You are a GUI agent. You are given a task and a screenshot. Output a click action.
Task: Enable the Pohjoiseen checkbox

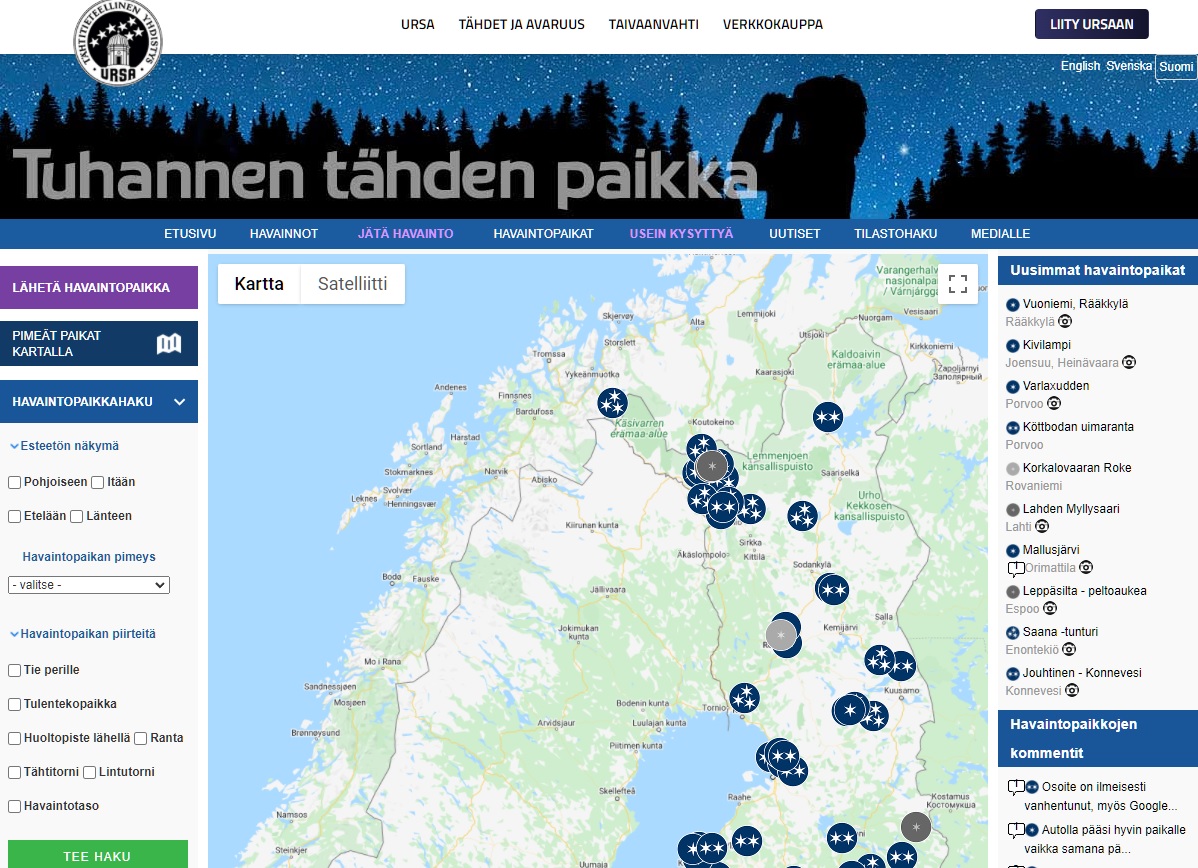coord(15,482)
